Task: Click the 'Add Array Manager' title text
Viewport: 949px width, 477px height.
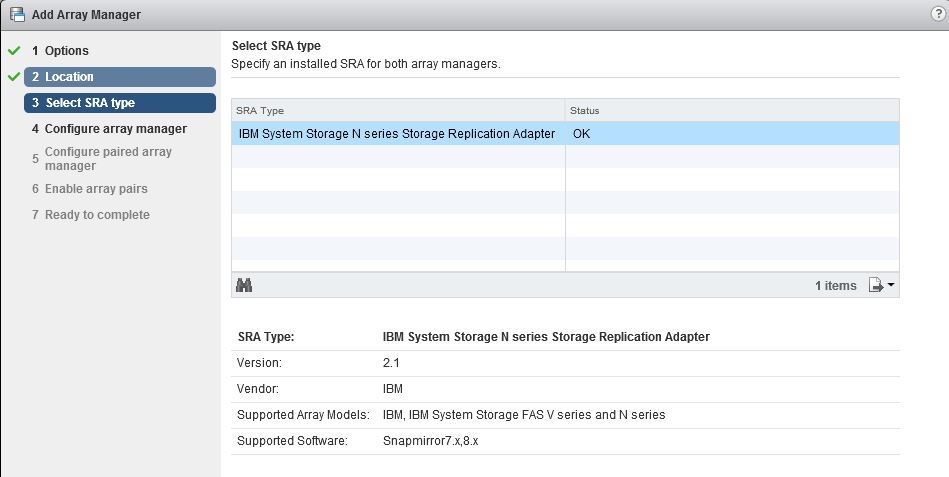Action: pyautogui.click(x=86, y=15)
